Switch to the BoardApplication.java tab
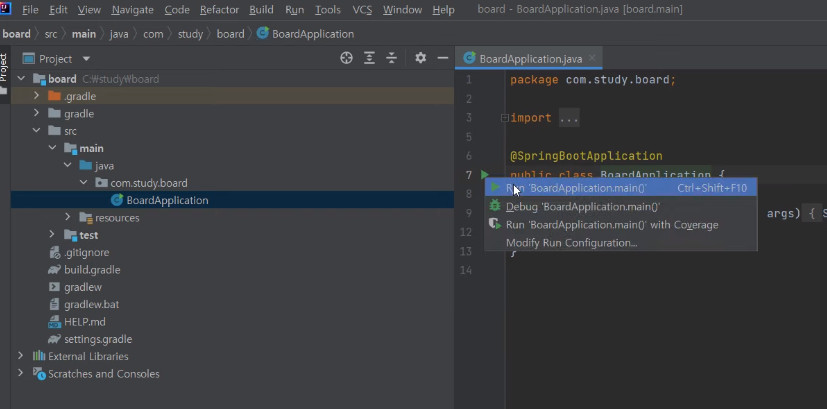 [x=531, y=59]
